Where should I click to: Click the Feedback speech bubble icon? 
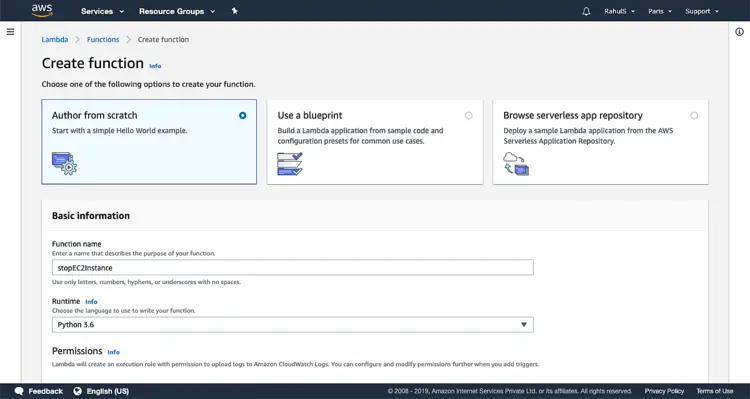(19, 391)
